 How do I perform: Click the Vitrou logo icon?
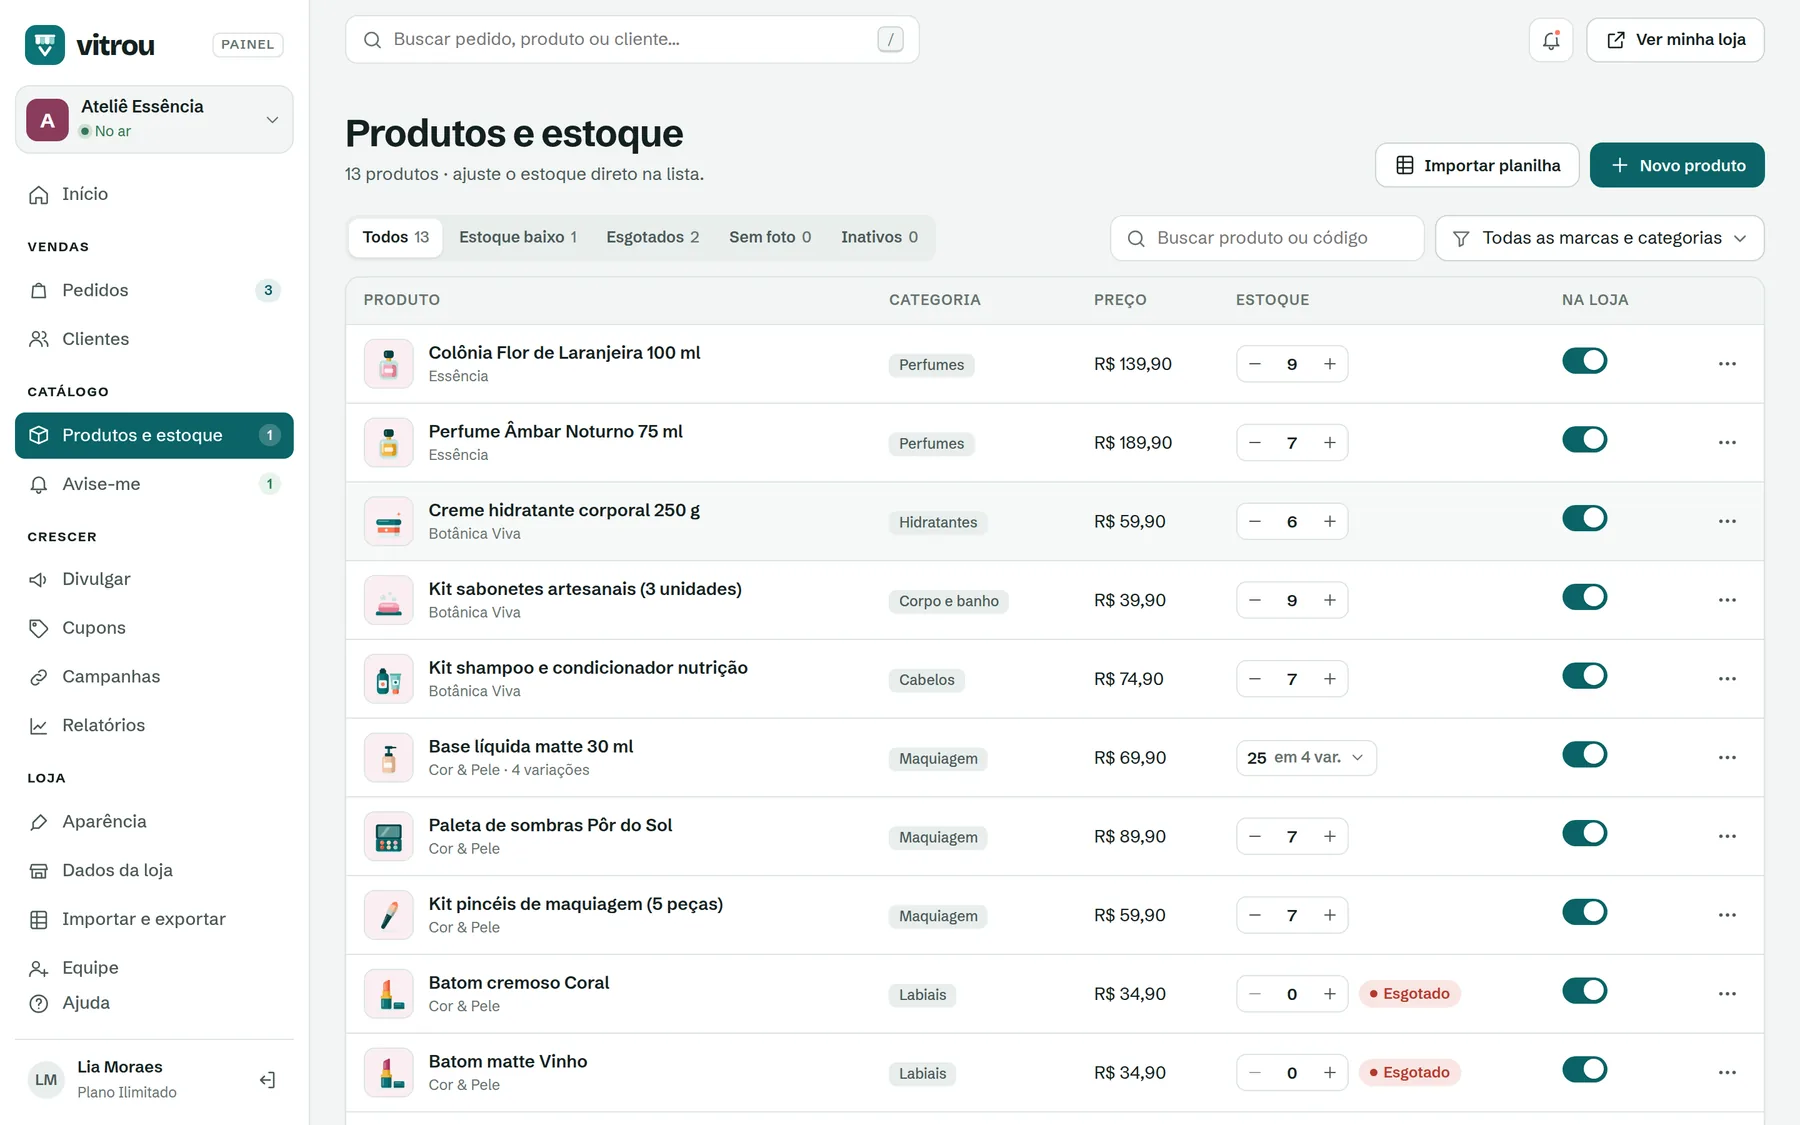(x=45, y=45)
